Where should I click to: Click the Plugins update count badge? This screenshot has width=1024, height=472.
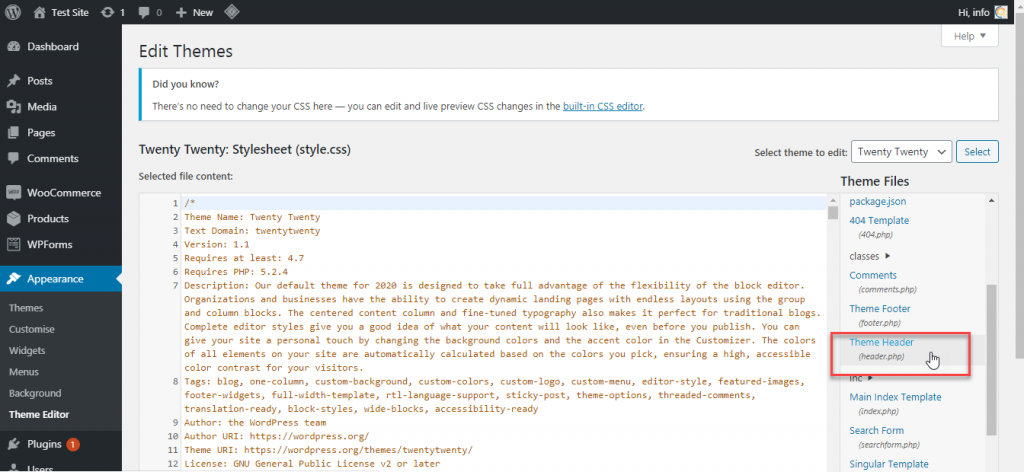(72, 444)
